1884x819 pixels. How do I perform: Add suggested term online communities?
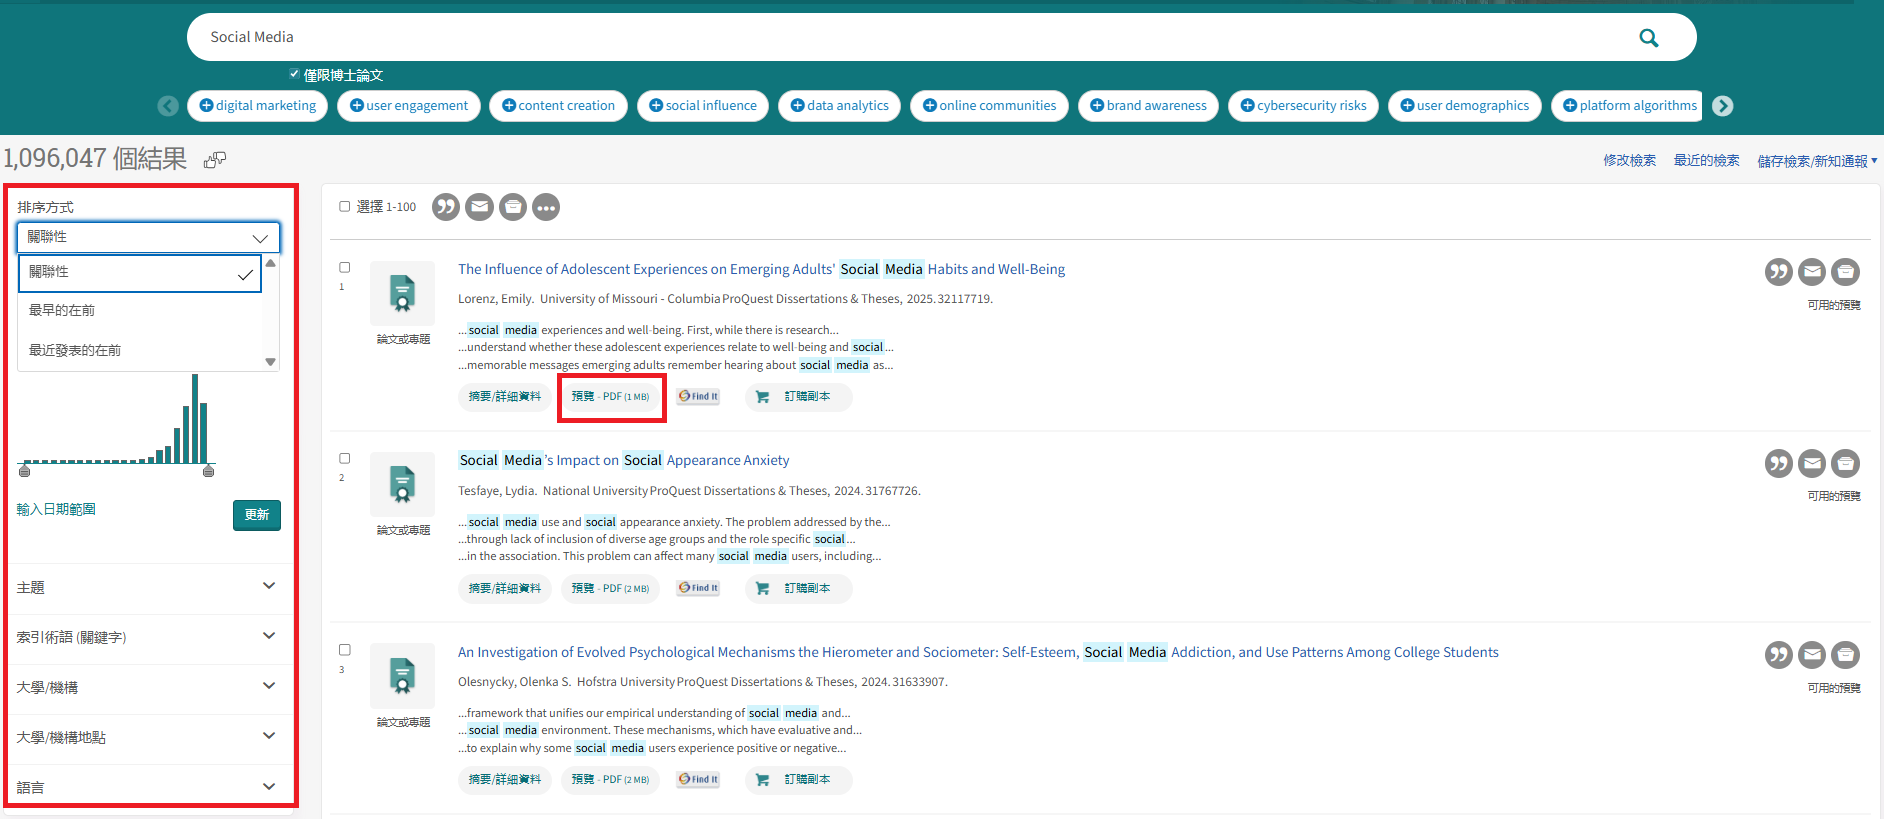[x=989, y=106]
